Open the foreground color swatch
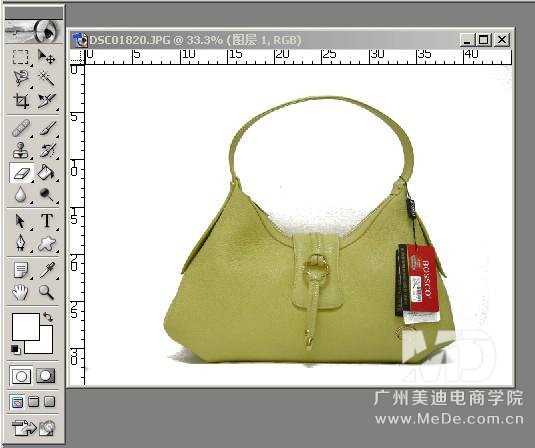 tap(25, 326)
